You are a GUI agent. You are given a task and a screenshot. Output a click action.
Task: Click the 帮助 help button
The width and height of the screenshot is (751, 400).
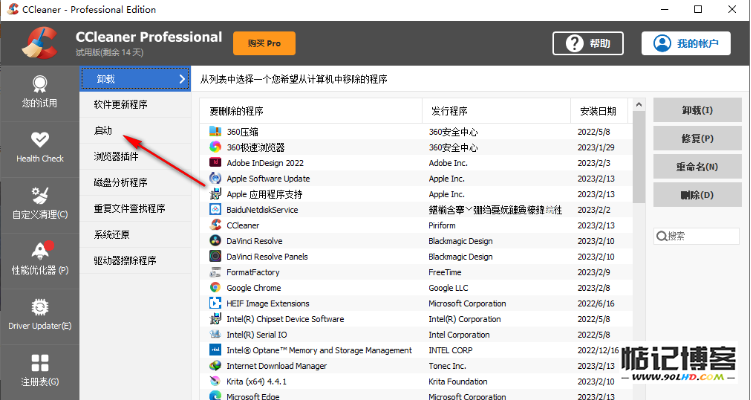coord(588,44)
